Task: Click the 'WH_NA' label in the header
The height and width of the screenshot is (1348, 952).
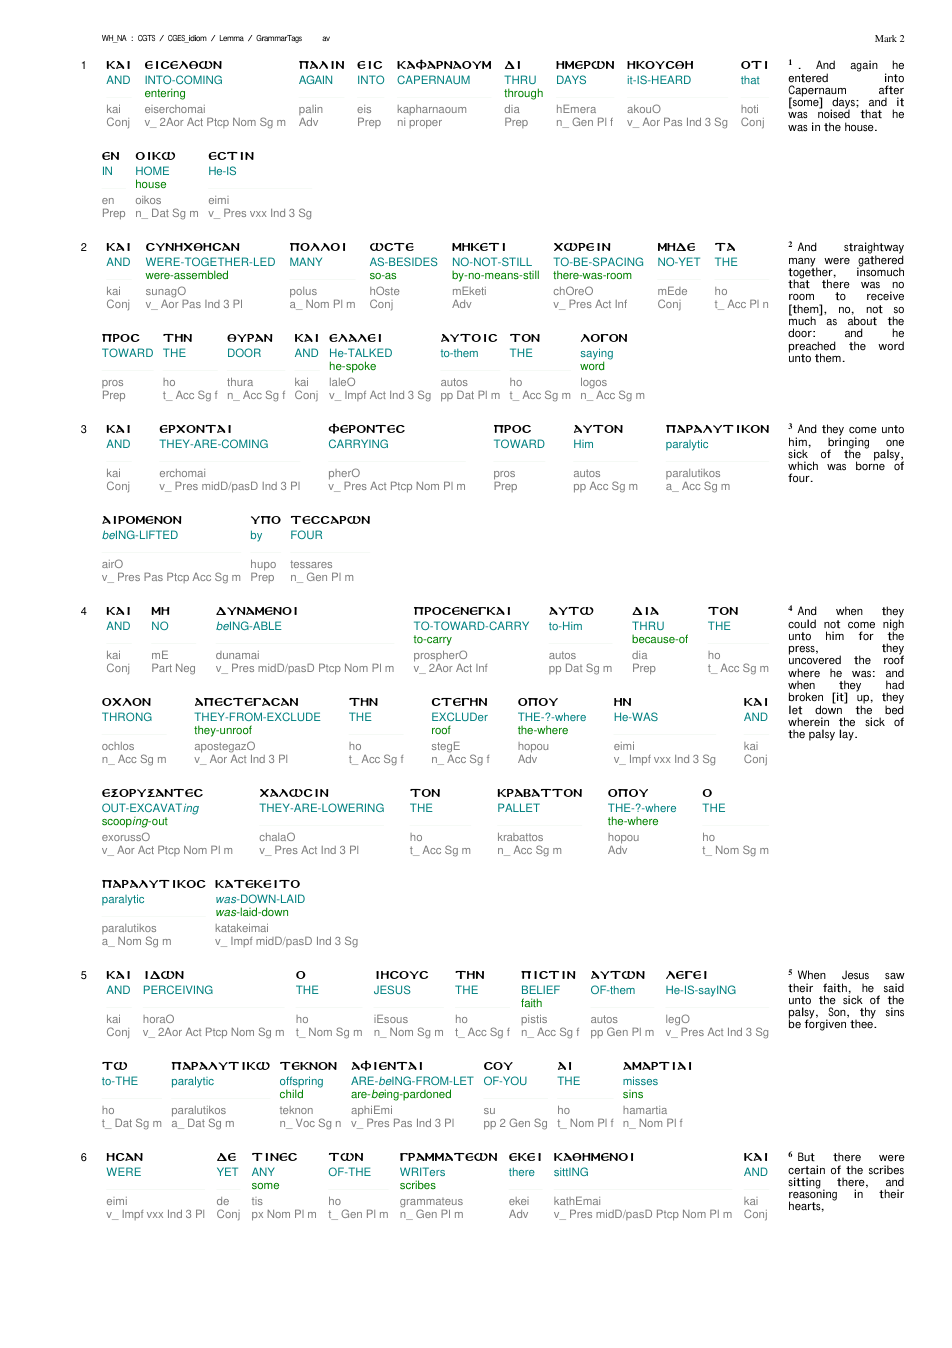Action: click(x=113, y=39)
